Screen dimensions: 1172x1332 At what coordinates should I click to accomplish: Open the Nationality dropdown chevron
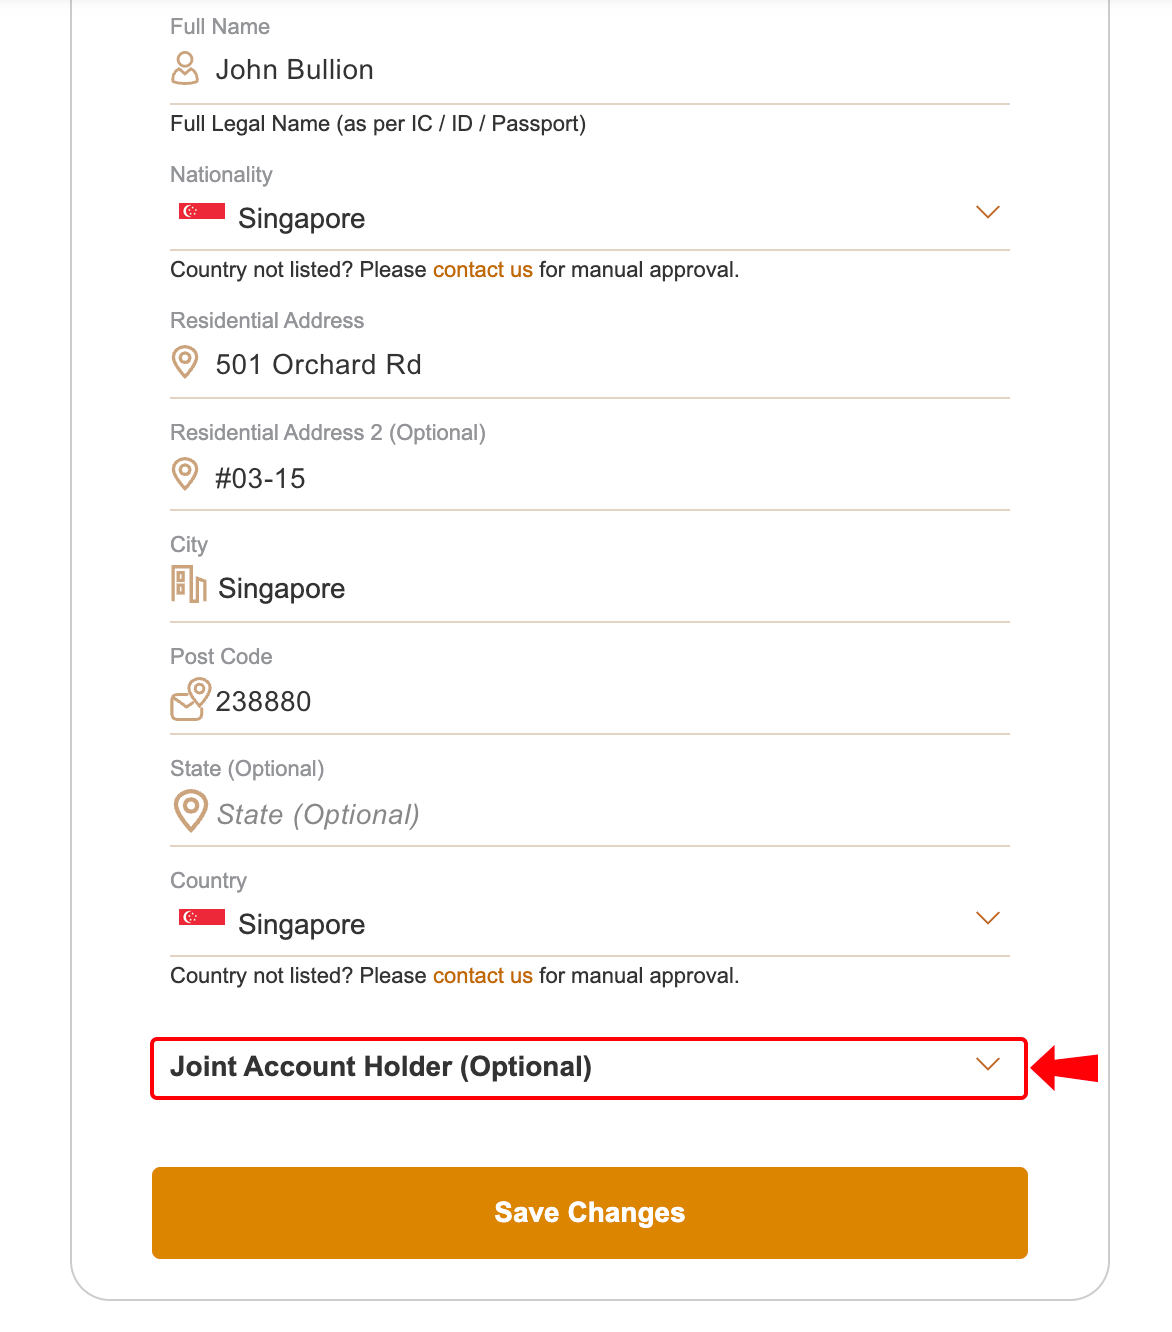click(987, 212)
